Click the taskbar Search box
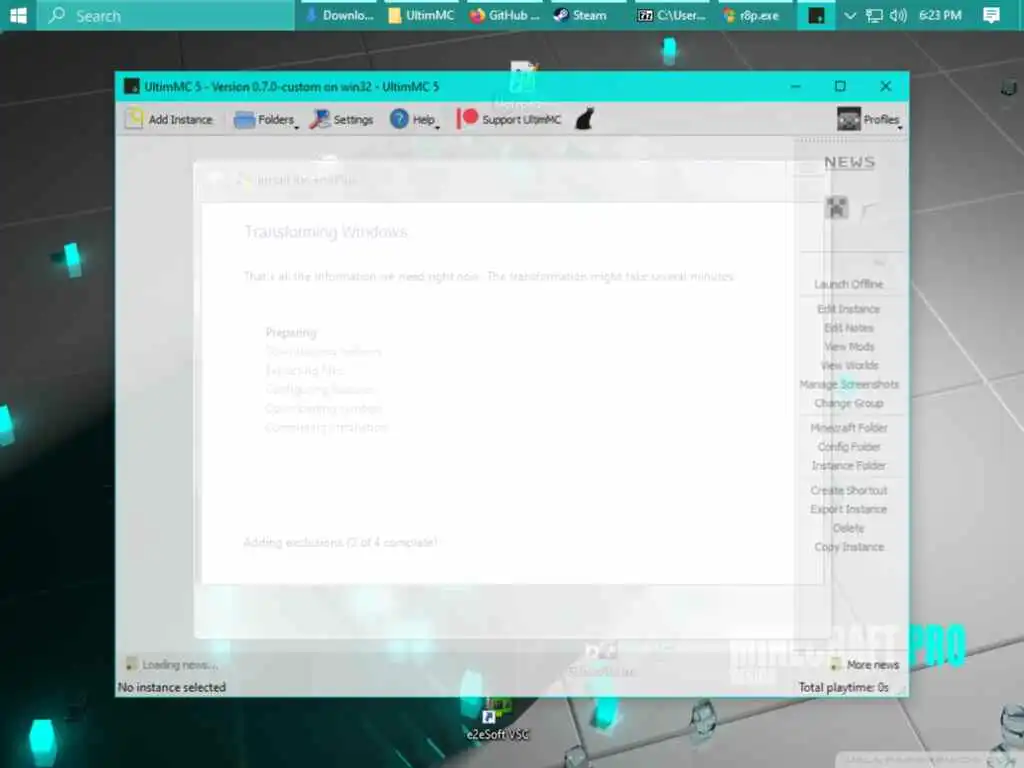This screenshot has width=1024, height=768. tap(166, 15)
